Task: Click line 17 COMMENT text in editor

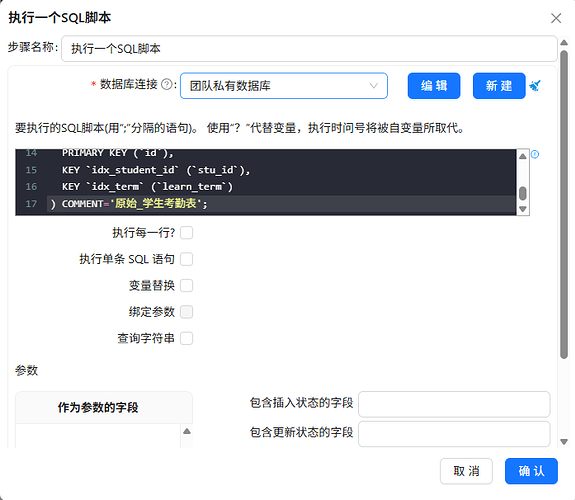Action: pyautogui.click(x=129, y=204)
